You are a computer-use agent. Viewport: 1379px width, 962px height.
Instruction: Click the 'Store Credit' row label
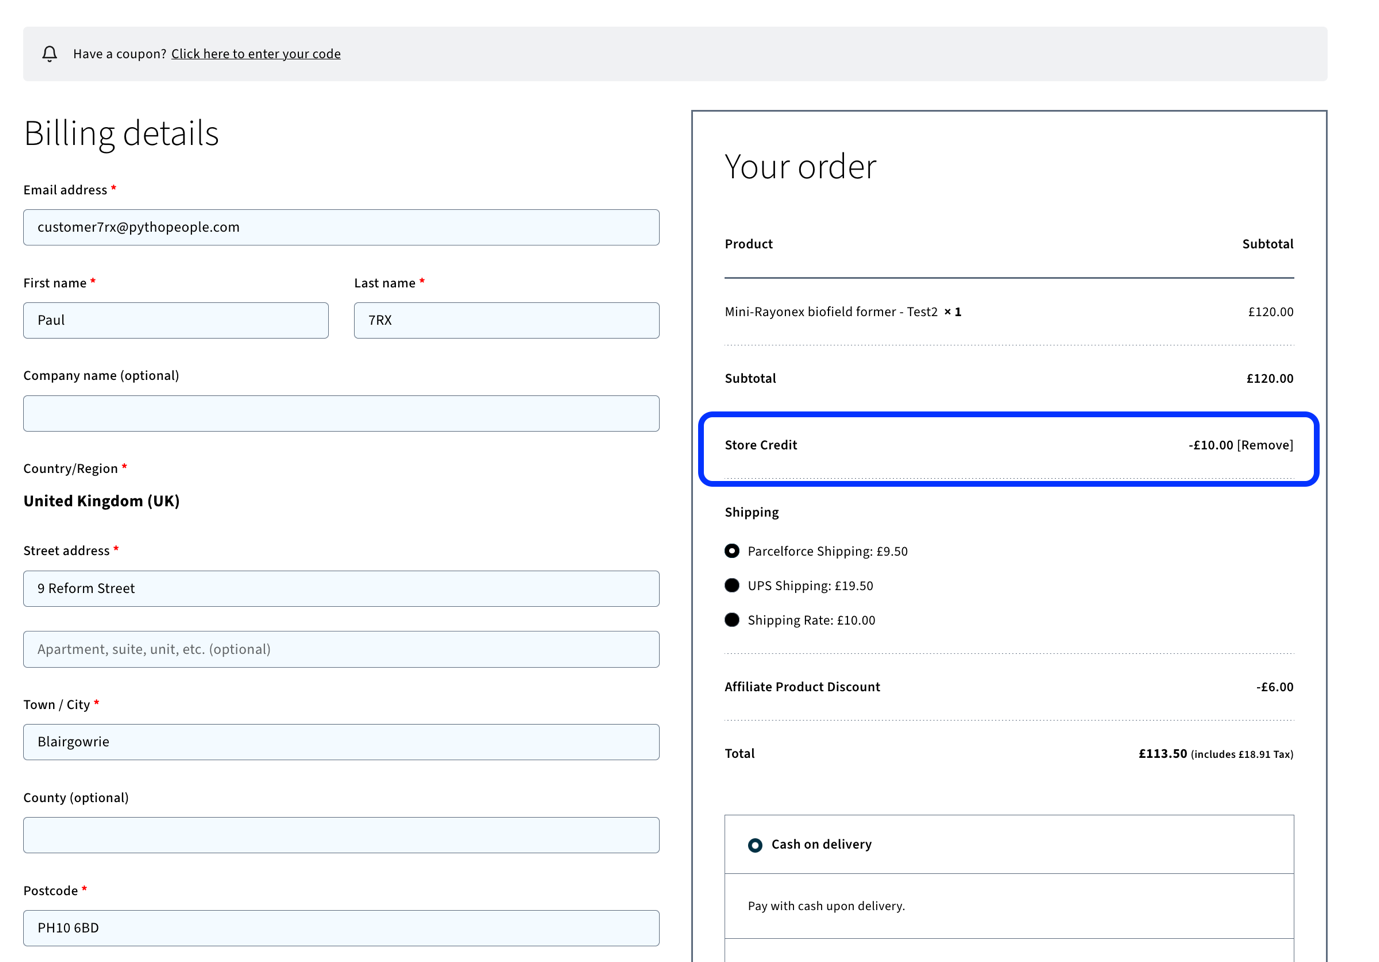tap(760, 445)
